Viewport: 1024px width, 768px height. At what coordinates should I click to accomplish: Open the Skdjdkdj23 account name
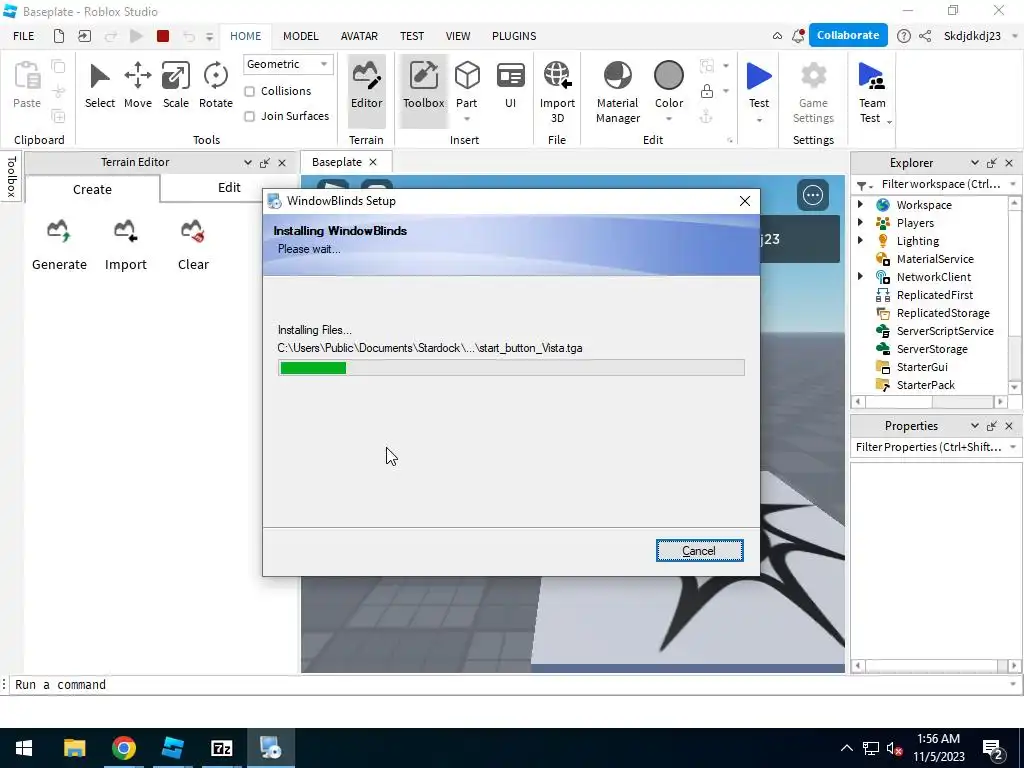click(972, 36)
